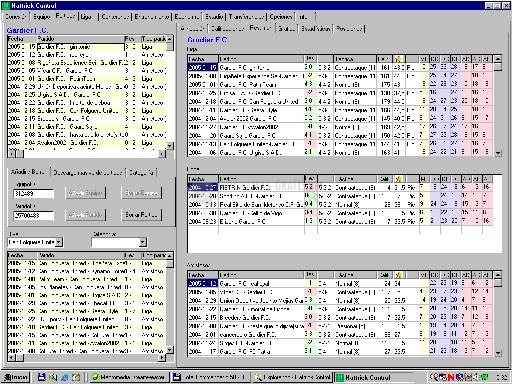Open the Info tab
The width and height of the screenshot is (512, 384).
[304, 16]
